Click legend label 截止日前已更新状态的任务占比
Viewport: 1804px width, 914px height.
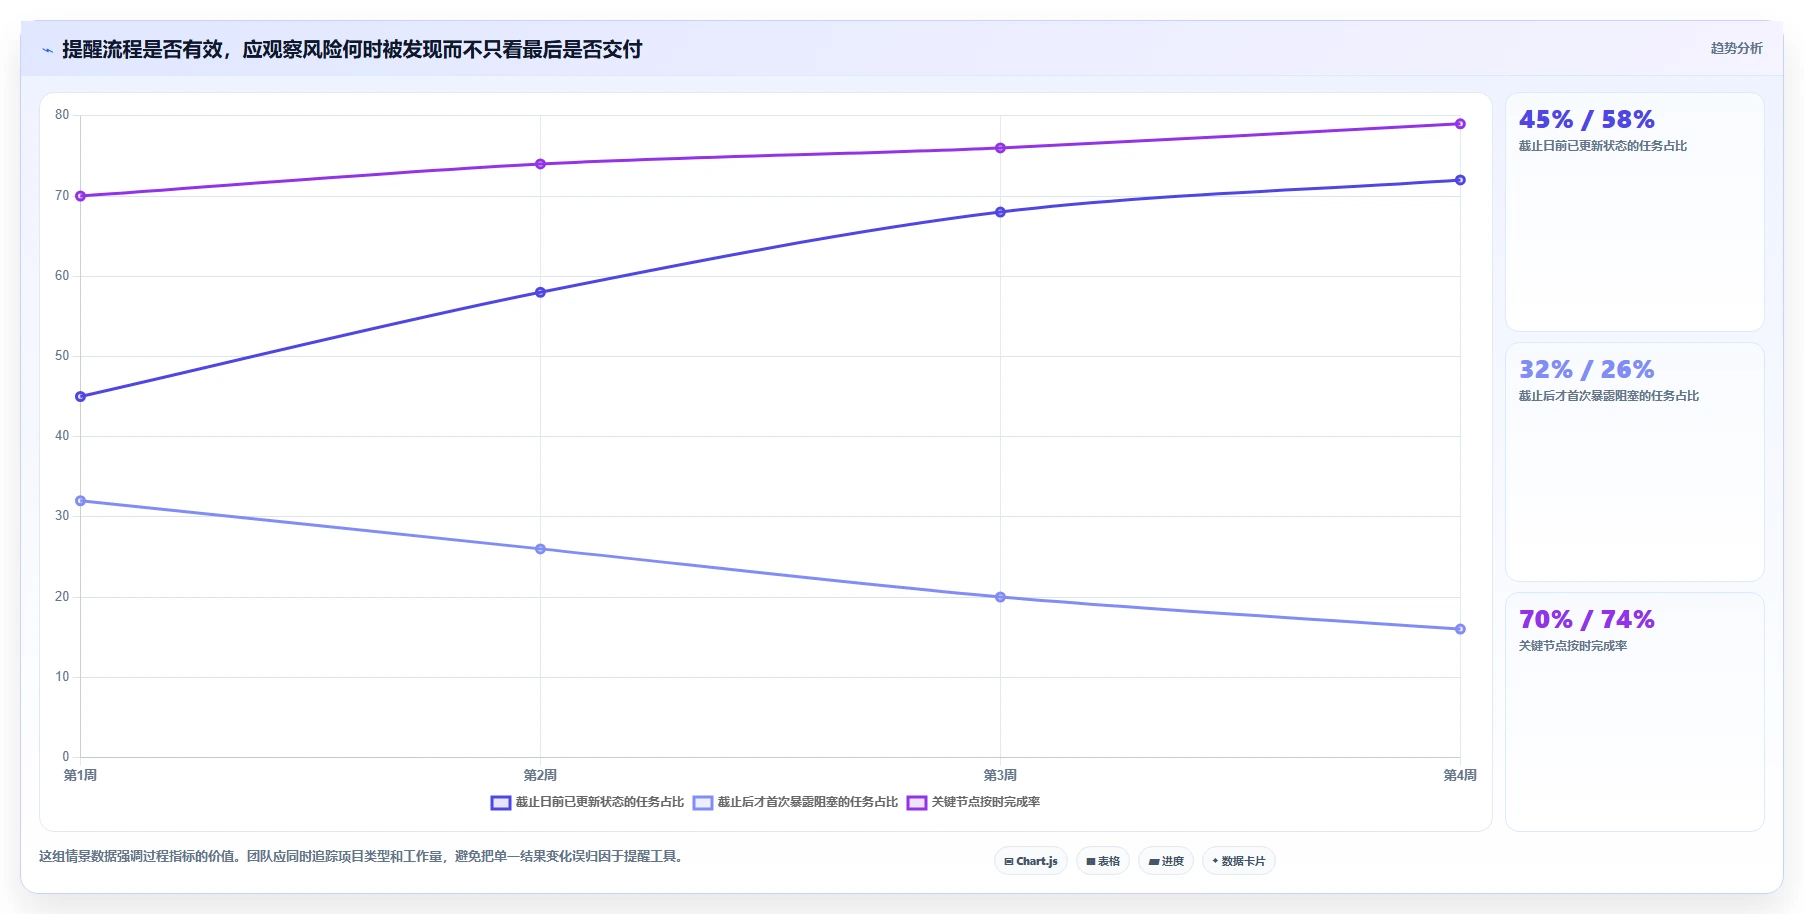(600, 802)
